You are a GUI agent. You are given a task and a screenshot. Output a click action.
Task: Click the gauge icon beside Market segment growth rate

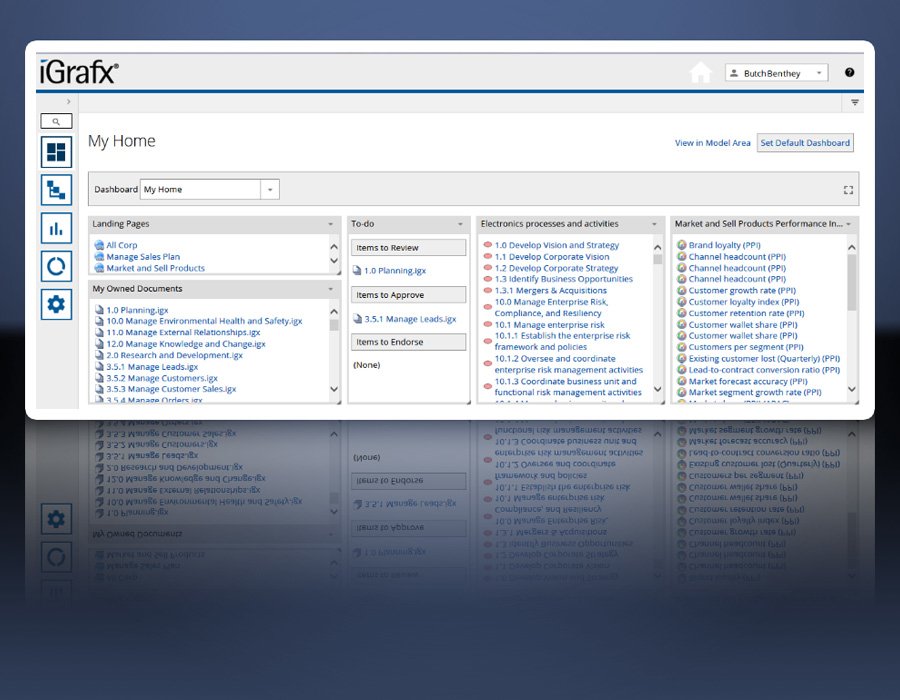point(682,392)
